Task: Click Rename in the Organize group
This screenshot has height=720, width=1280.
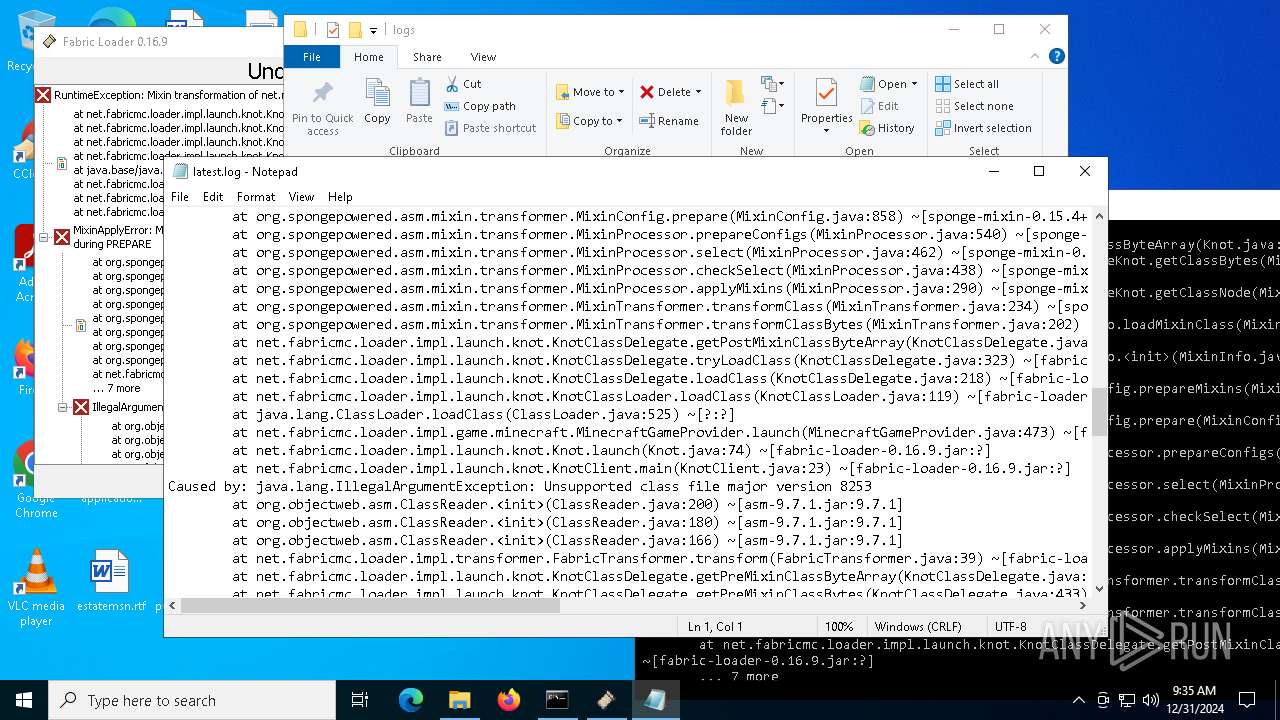Action: 669,121
